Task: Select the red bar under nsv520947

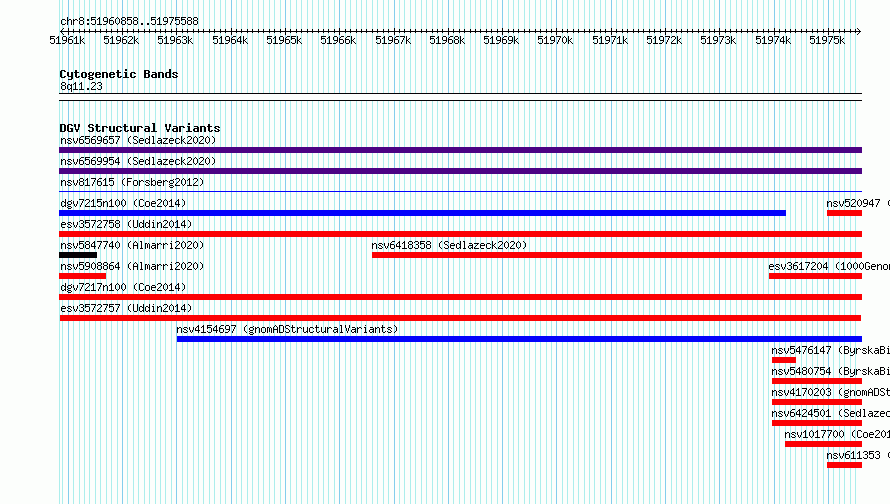Action: click(x=845, y=213)
